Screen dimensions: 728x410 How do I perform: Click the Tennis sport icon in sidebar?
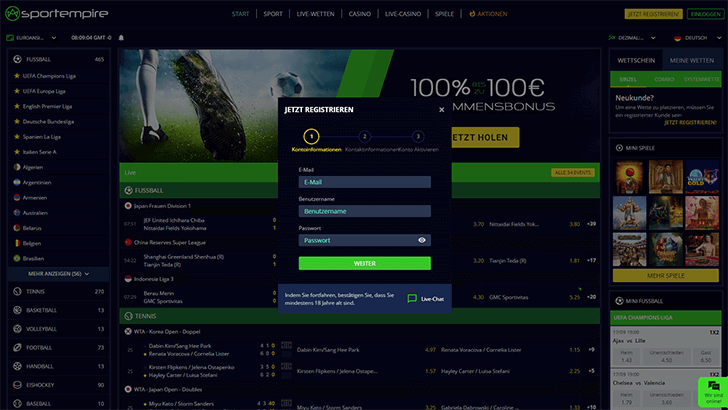tap(18, 291)
